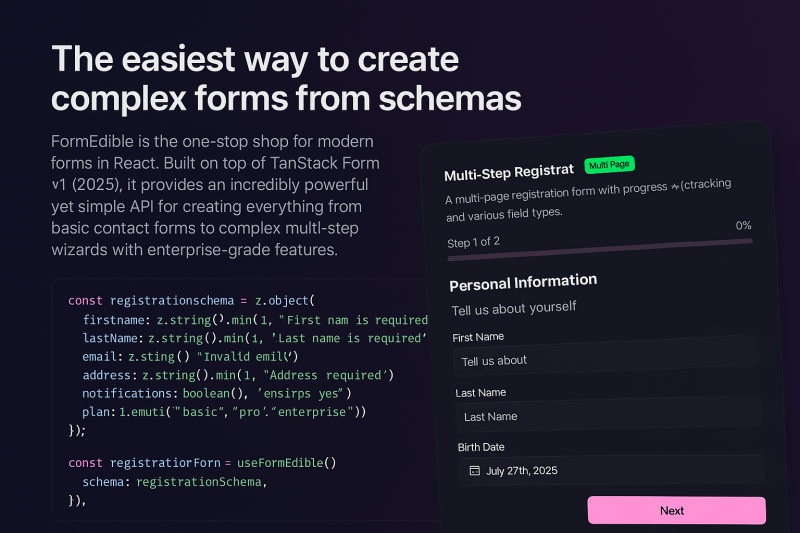The image size is (800, 533).
Task: Focus the First Name input field
Action: (x=606, y=357)
